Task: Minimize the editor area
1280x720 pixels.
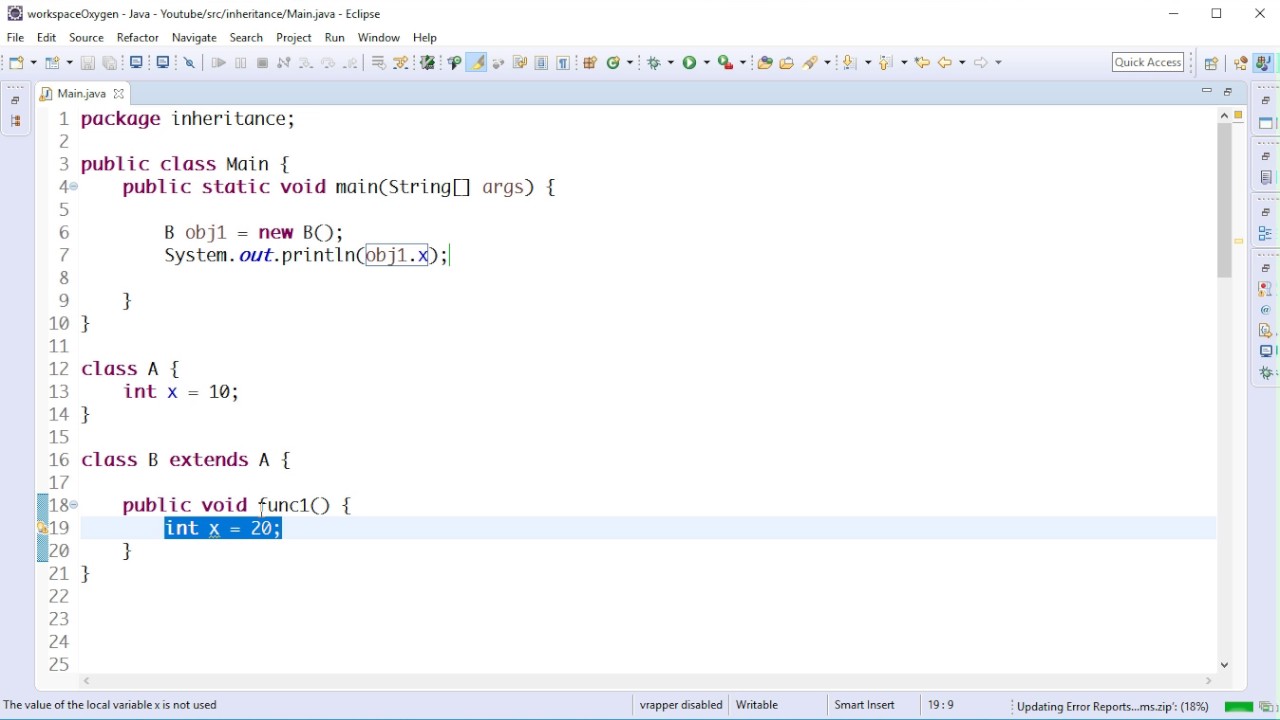Action: 1207,91
